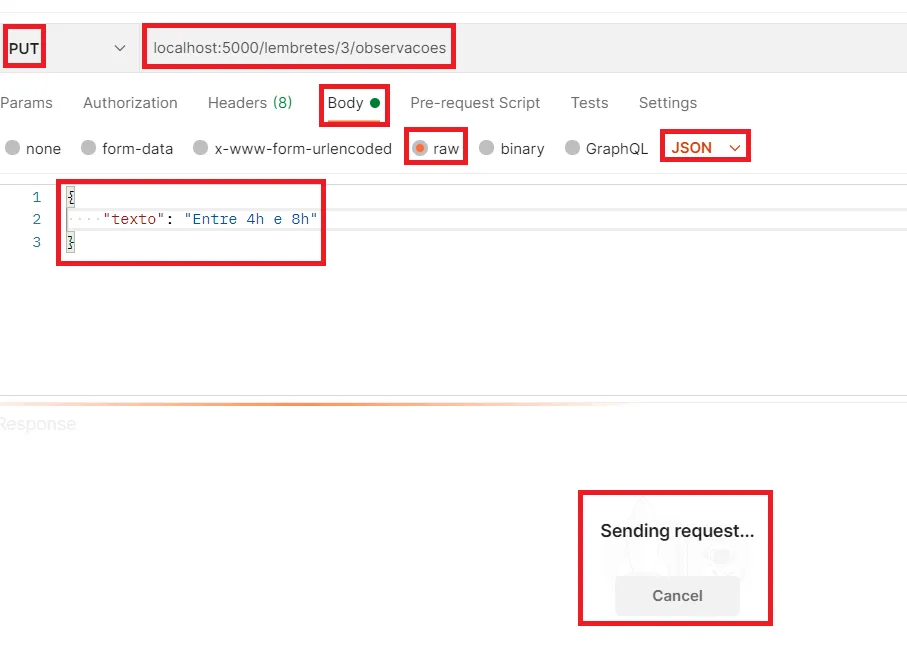Image resolution: width=907 pixels, height=656 pixels.
Task: Click the "Entre 4h e 8h" value
Action: pyautogui.click(x=250, y=219)
